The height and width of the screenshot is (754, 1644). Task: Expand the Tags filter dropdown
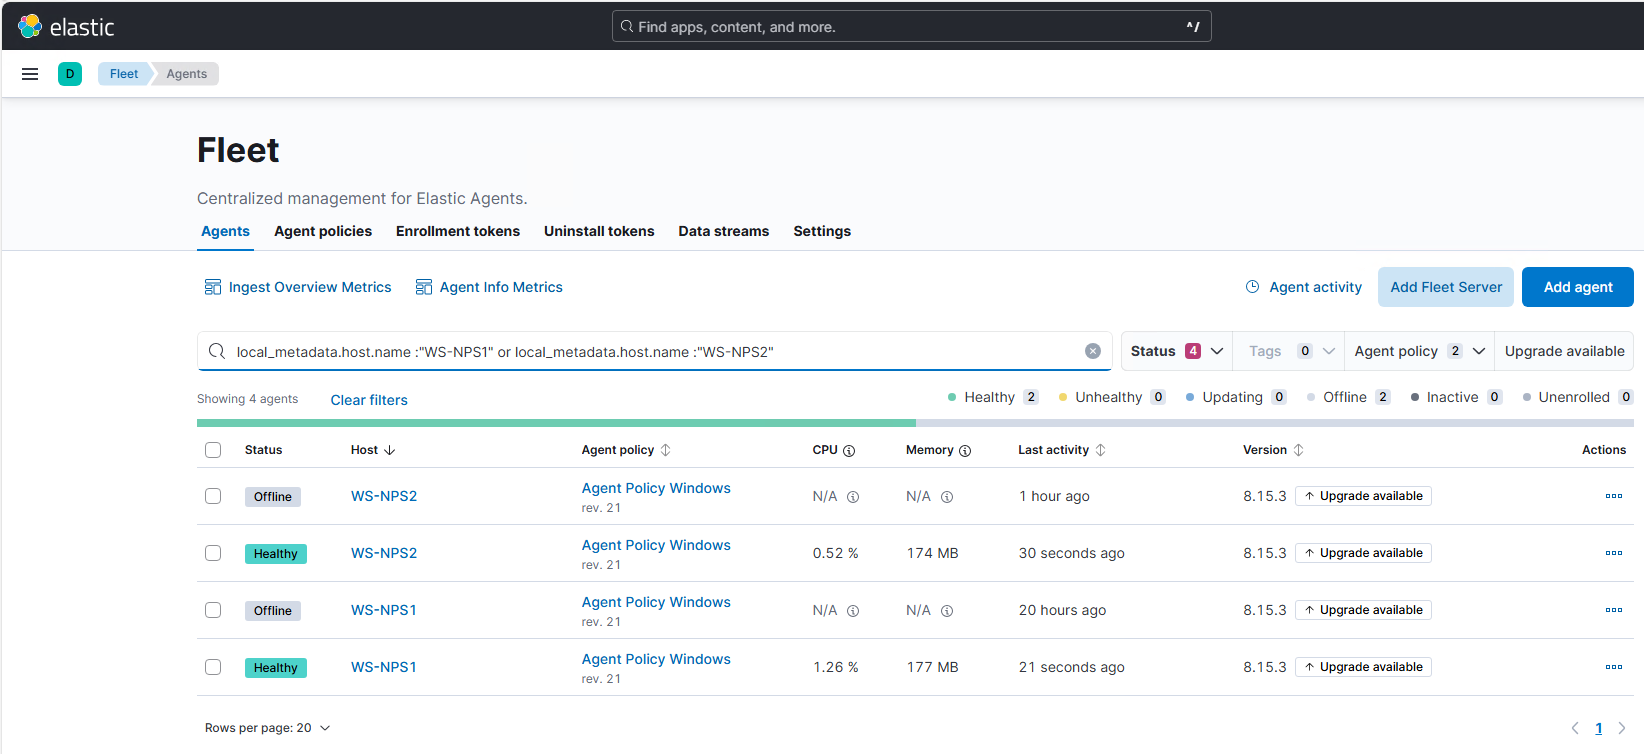tap(1291, 351)
